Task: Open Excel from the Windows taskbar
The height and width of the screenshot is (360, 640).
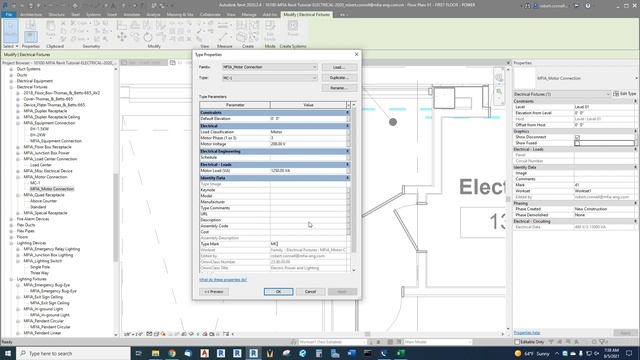Action: [x=400, y=353]
